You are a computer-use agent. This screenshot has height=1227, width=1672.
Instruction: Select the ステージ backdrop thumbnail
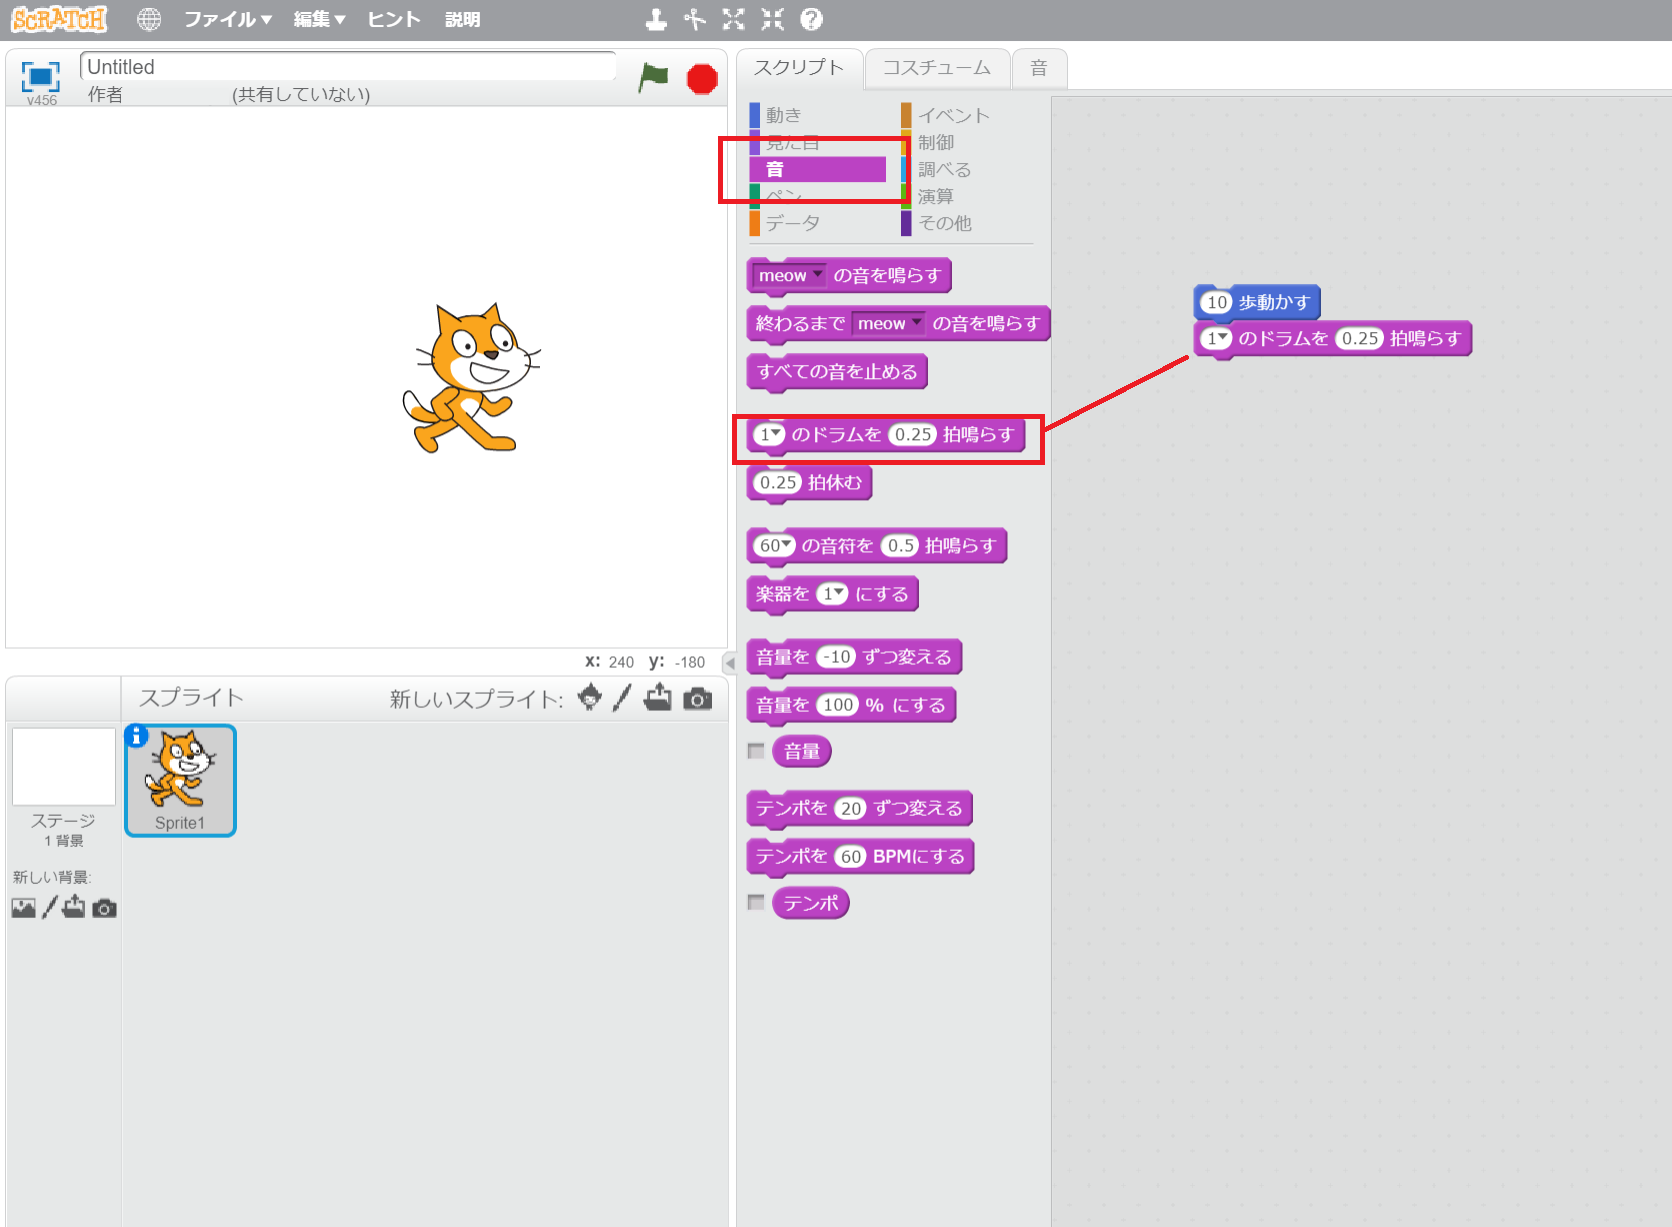click(x=64, y=767)
